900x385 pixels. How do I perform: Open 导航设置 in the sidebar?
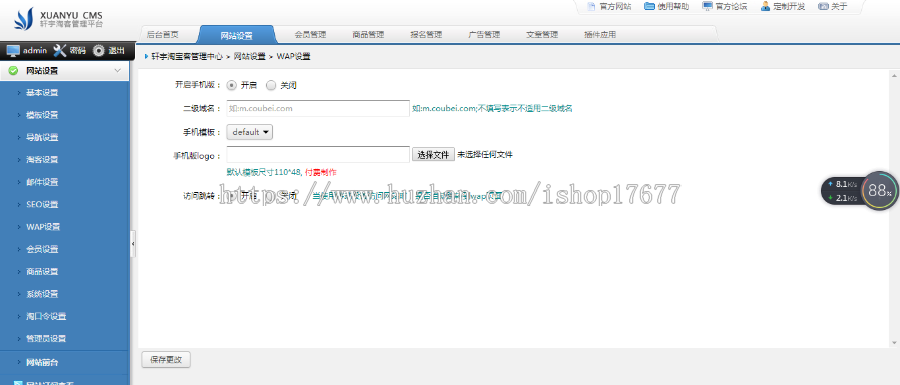pyautogui.click(x=42, y=138)
